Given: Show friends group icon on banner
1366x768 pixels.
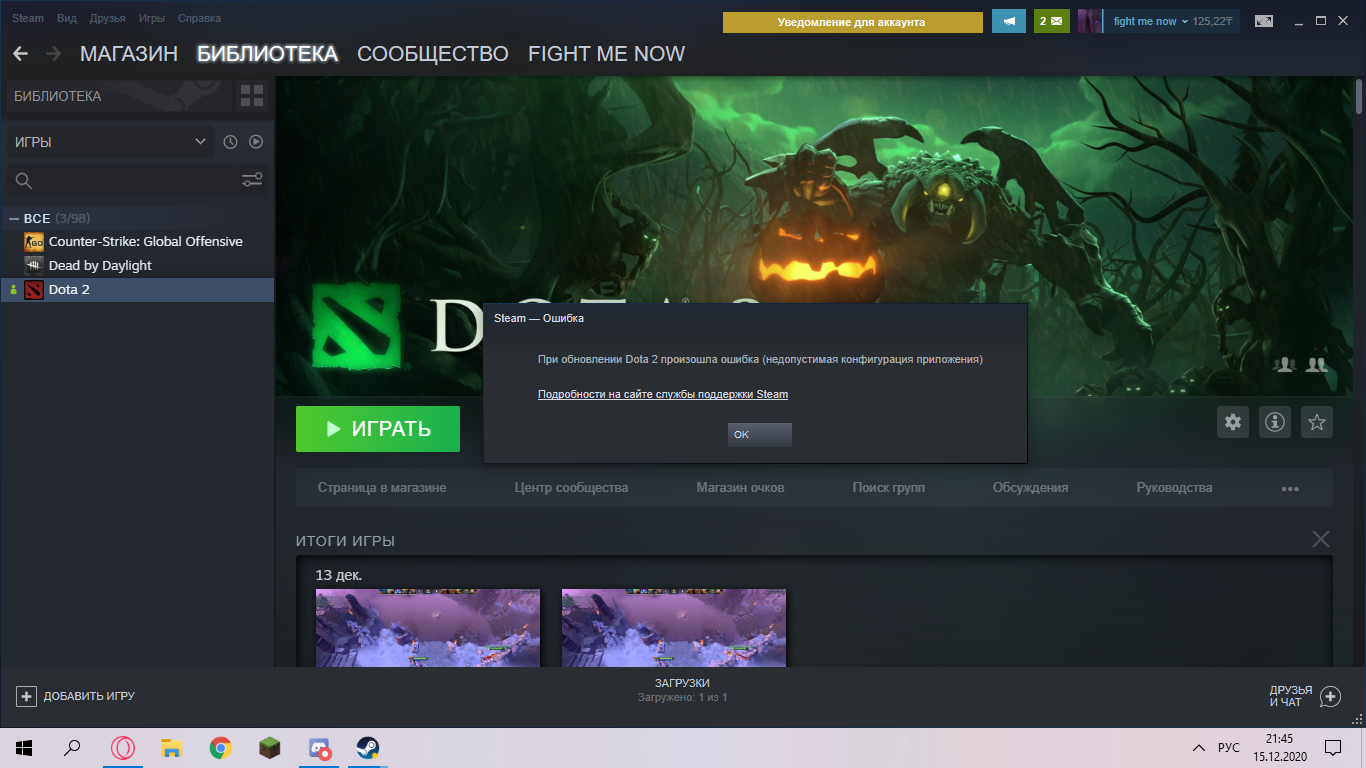Looking at the screenshot, I should [x=1317, y=365].
